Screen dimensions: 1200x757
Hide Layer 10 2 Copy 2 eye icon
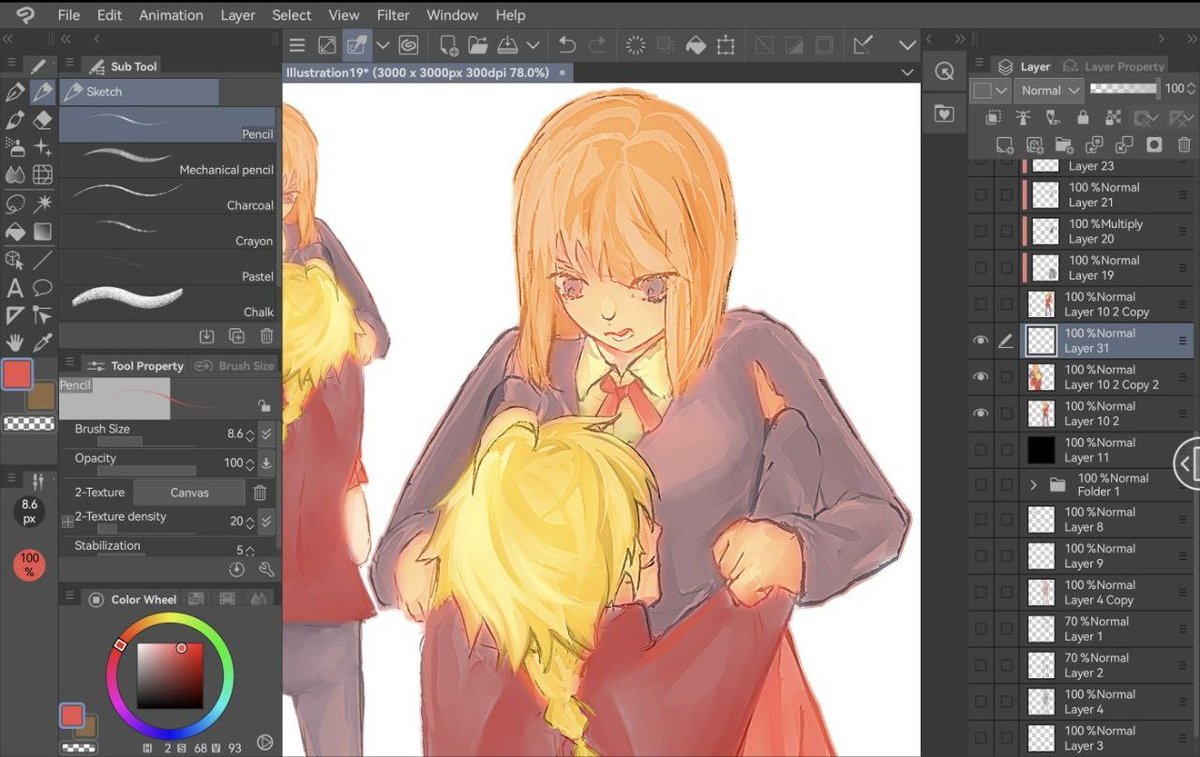981,377
